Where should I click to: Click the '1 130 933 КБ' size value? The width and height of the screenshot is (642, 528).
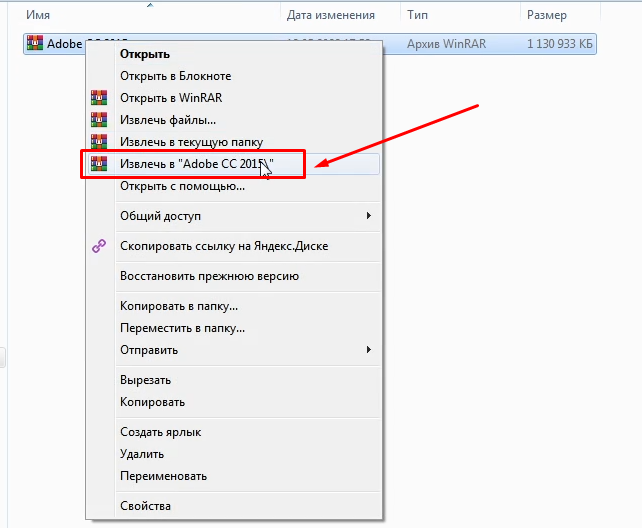[x=559, y=44]
